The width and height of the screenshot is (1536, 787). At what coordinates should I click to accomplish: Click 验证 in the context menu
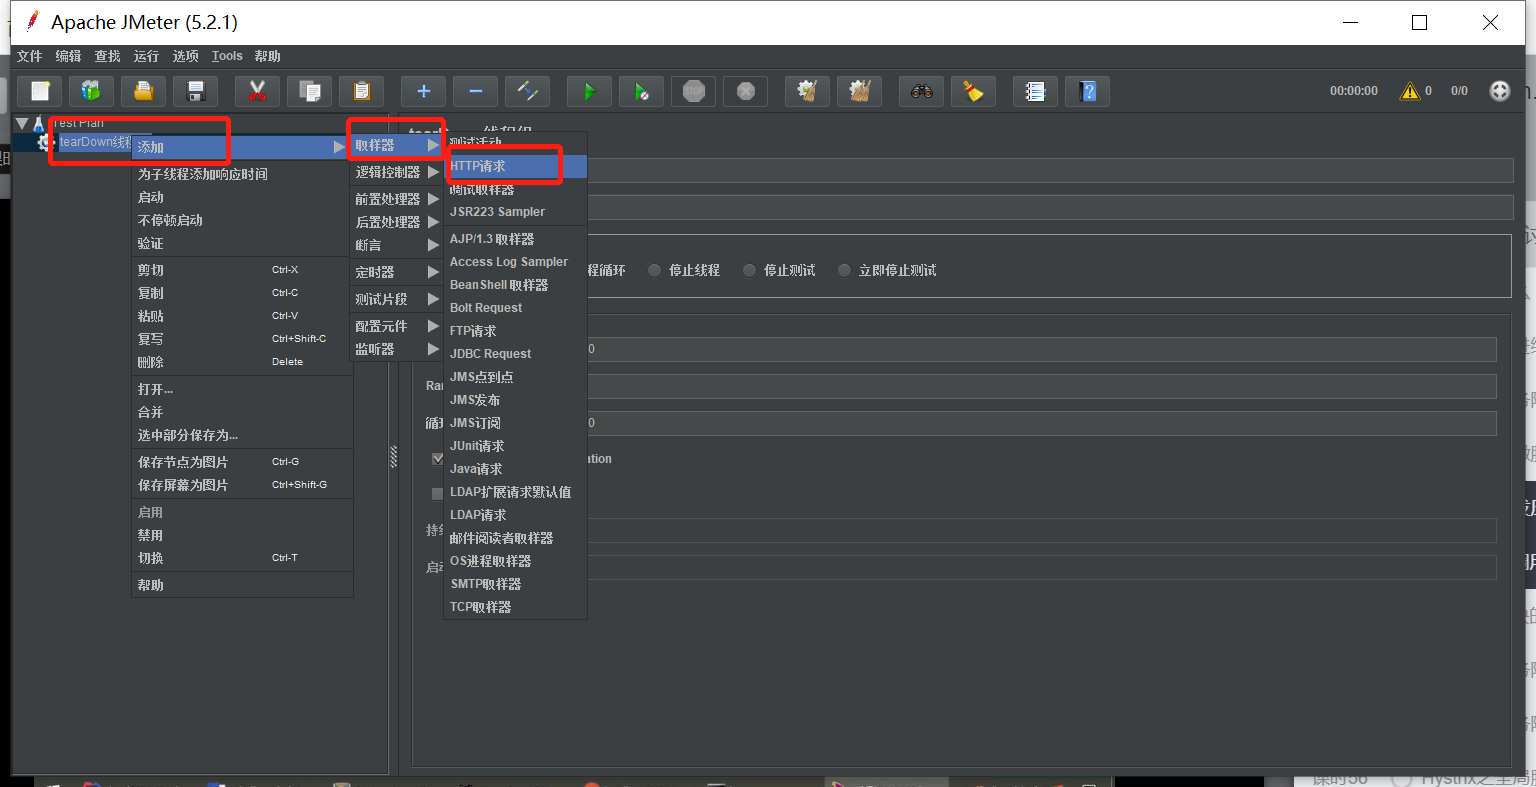pos(242,243)
